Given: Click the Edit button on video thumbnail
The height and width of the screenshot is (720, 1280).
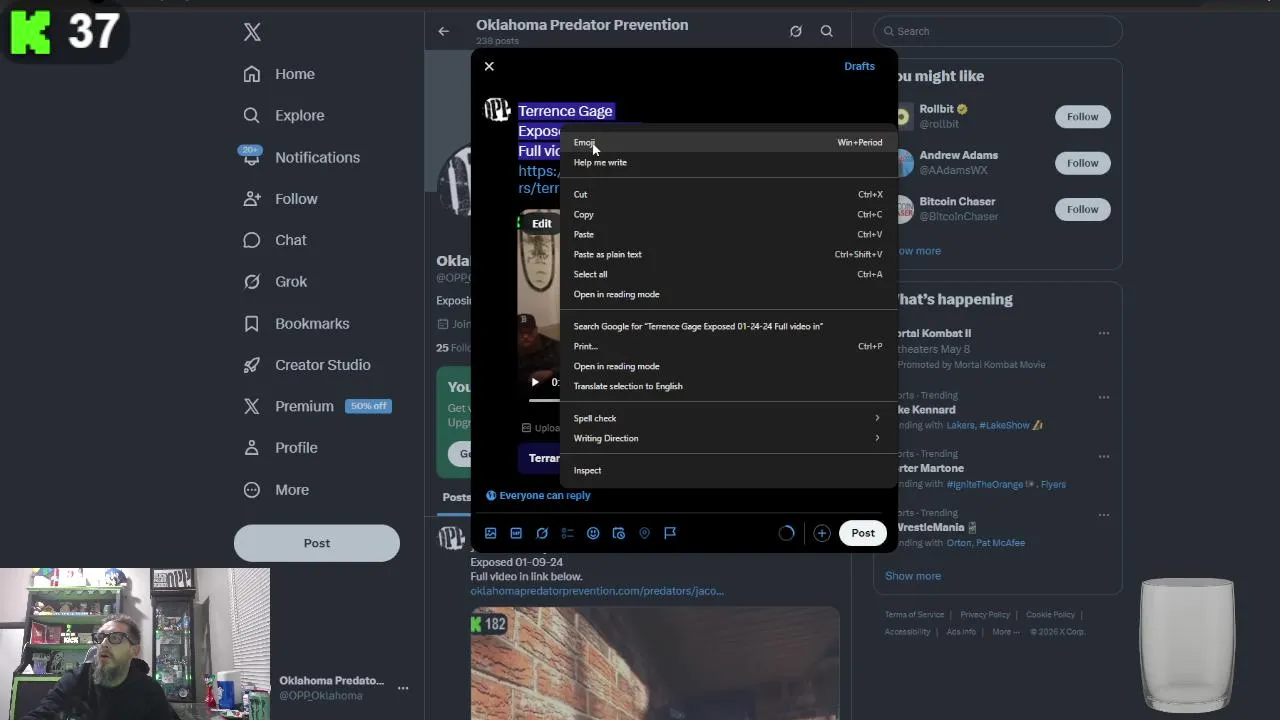Looking at the screenshot, I should (541, 224).
